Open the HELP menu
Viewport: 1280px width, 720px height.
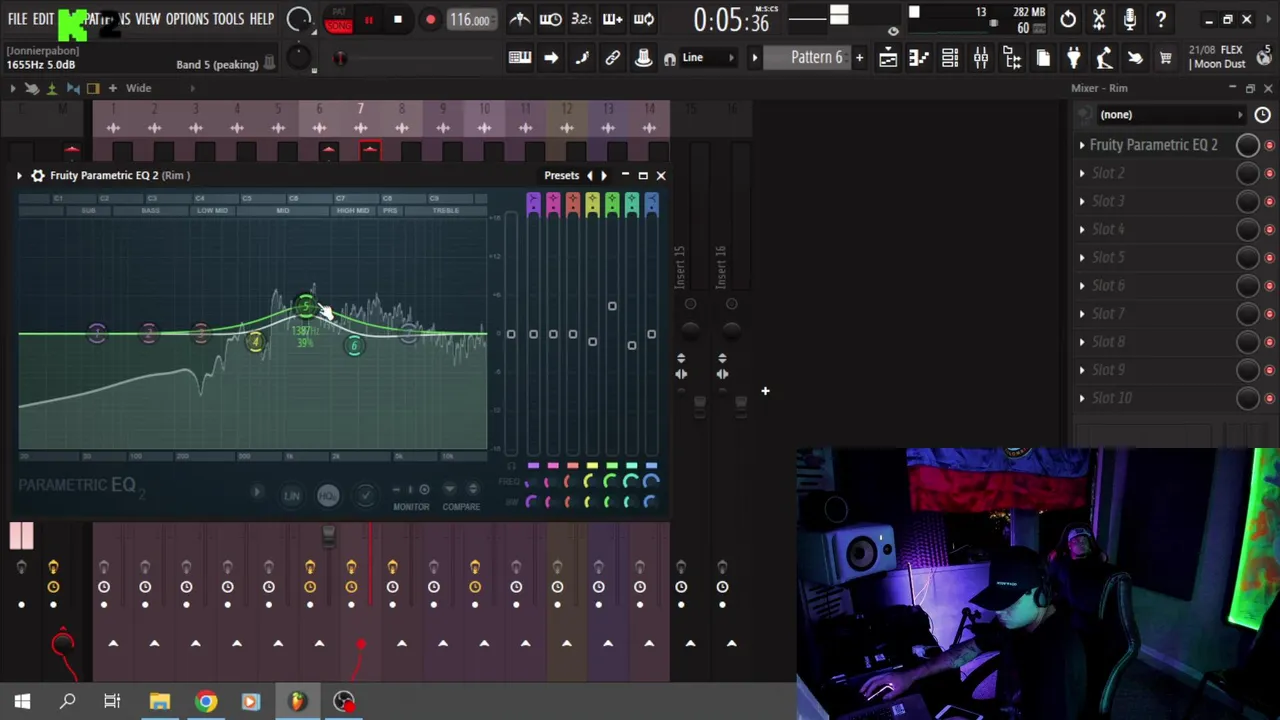click(262, 19)
